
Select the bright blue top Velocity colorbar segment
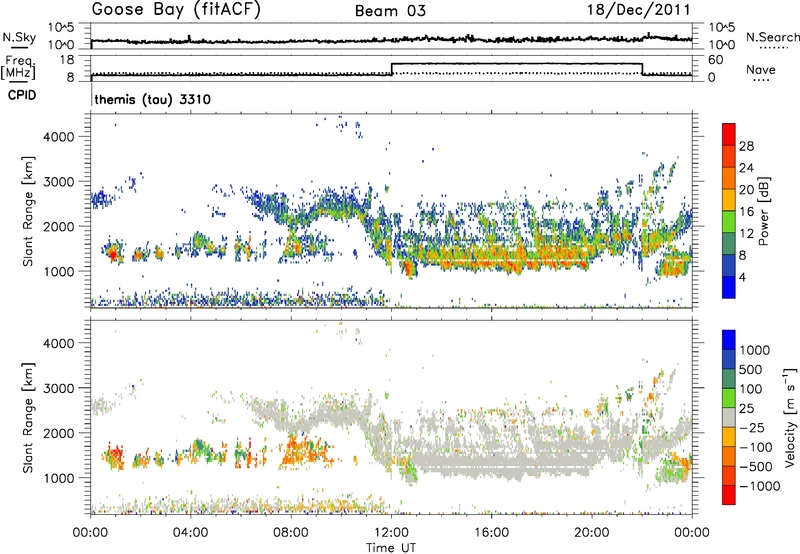click(x=729, y=340)
